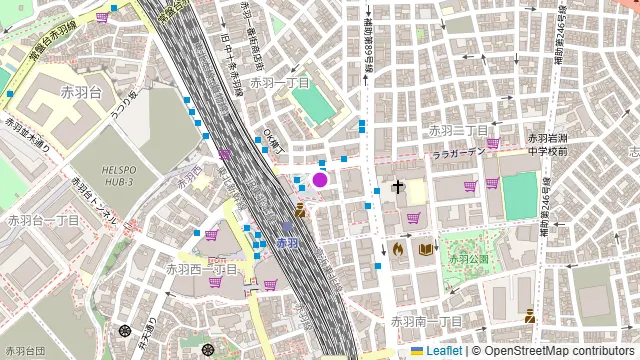Click the 赤羽南一丁目 label
640x360 pixels.
coord(427,322)
